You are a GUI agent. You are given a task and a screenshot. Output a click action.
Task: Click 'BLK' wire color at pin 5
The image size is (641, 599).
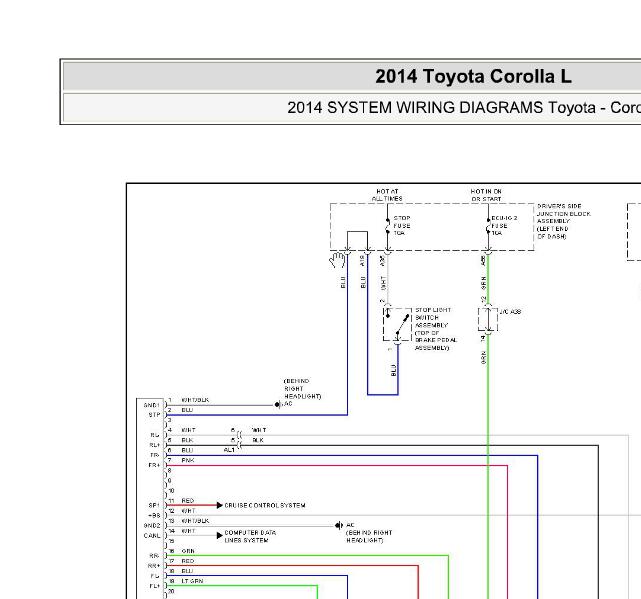[x=187, y=440]
